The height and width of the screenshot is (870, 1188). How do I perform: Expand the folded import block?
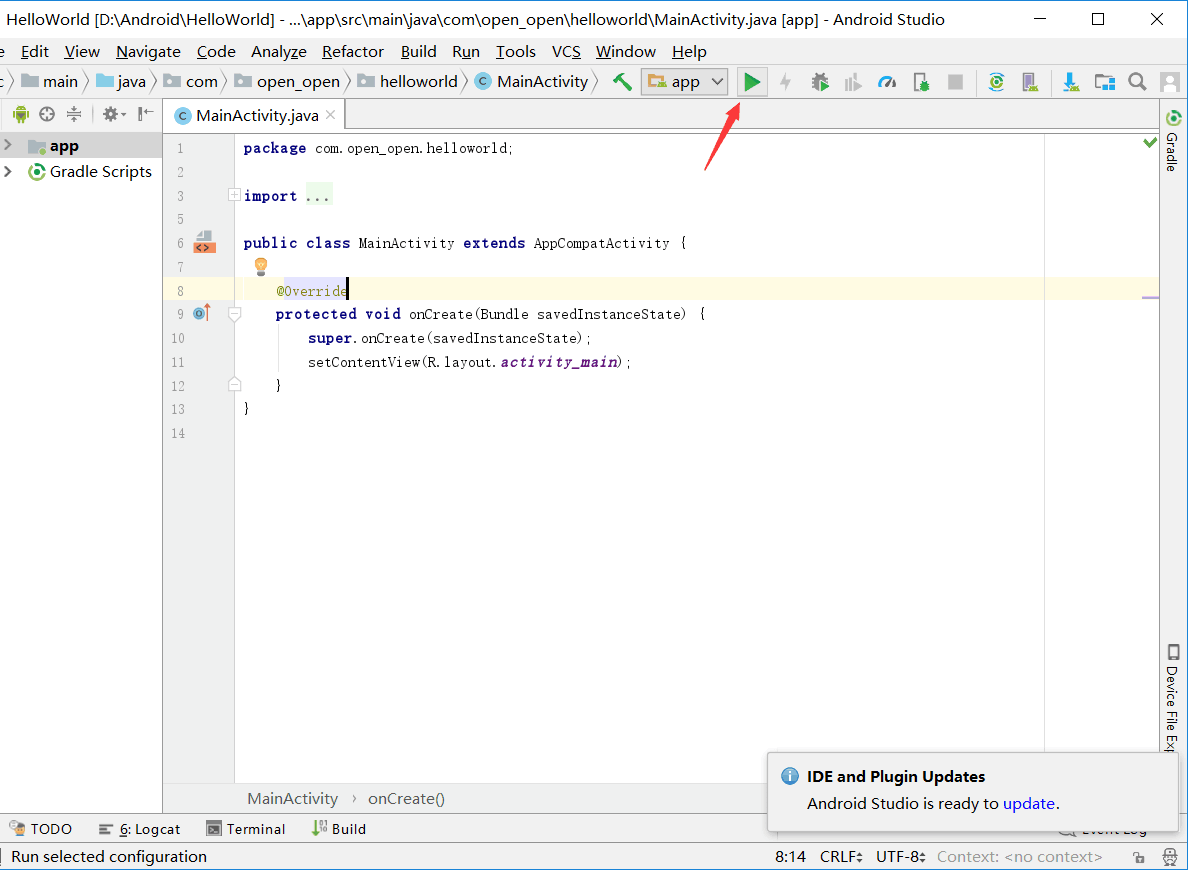234,196
